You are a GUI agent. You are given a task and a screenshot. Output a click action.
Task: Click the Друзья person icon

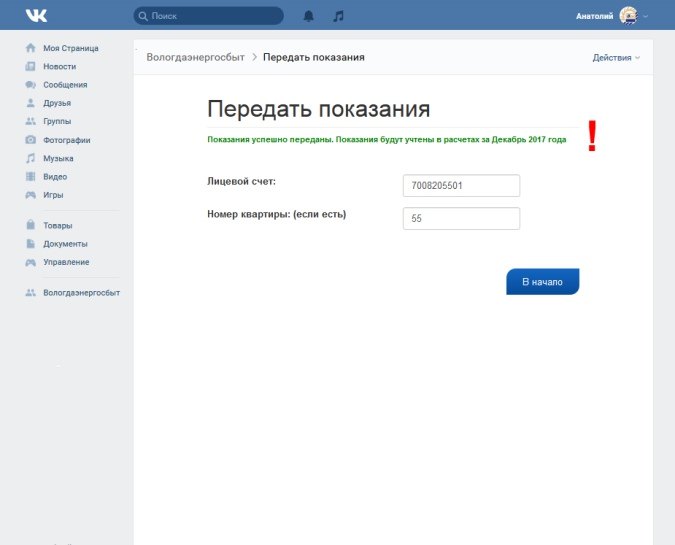31,103
